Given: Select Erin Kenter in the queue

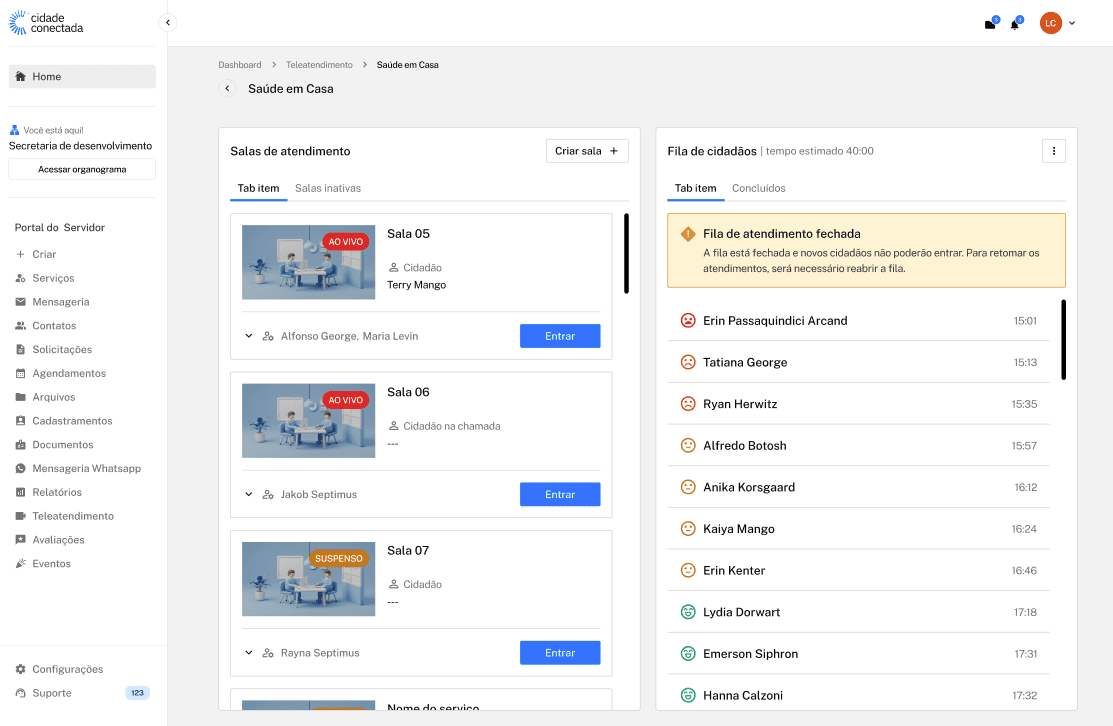Looking at the screenshot, I should 858,571.
